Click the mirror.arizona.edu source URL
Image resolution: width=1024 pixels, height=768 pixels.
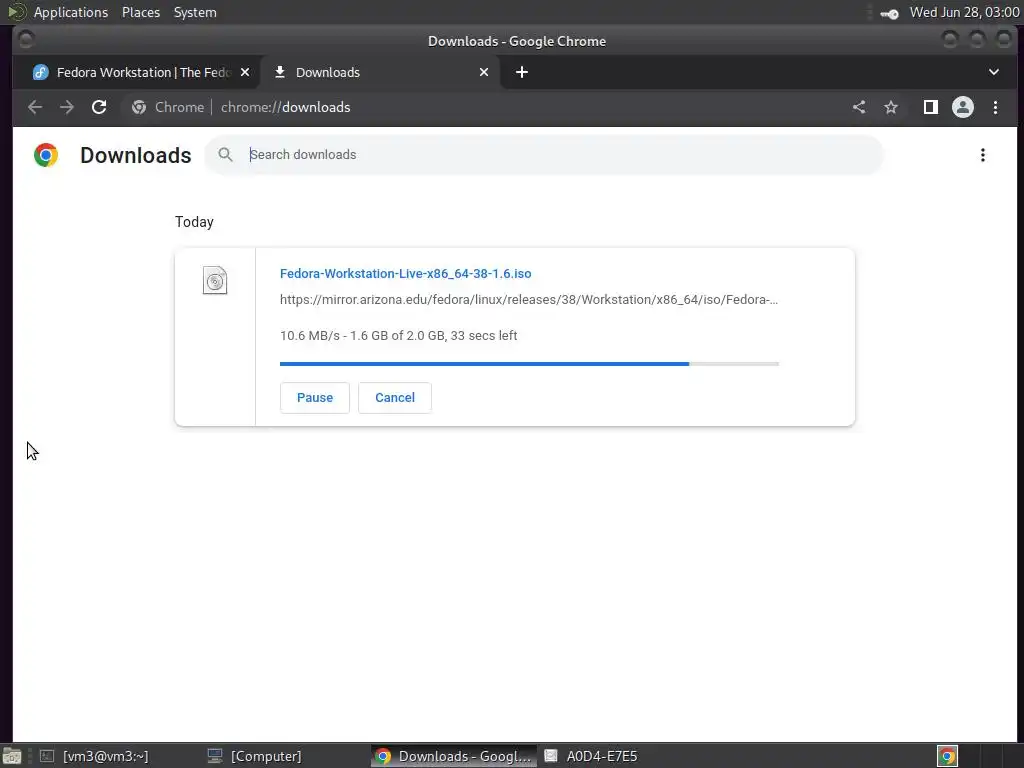coord(529,300)
